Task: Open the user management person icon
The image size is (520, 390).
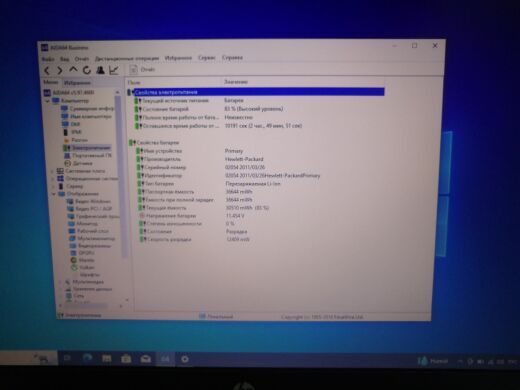Action: [100, 70]
